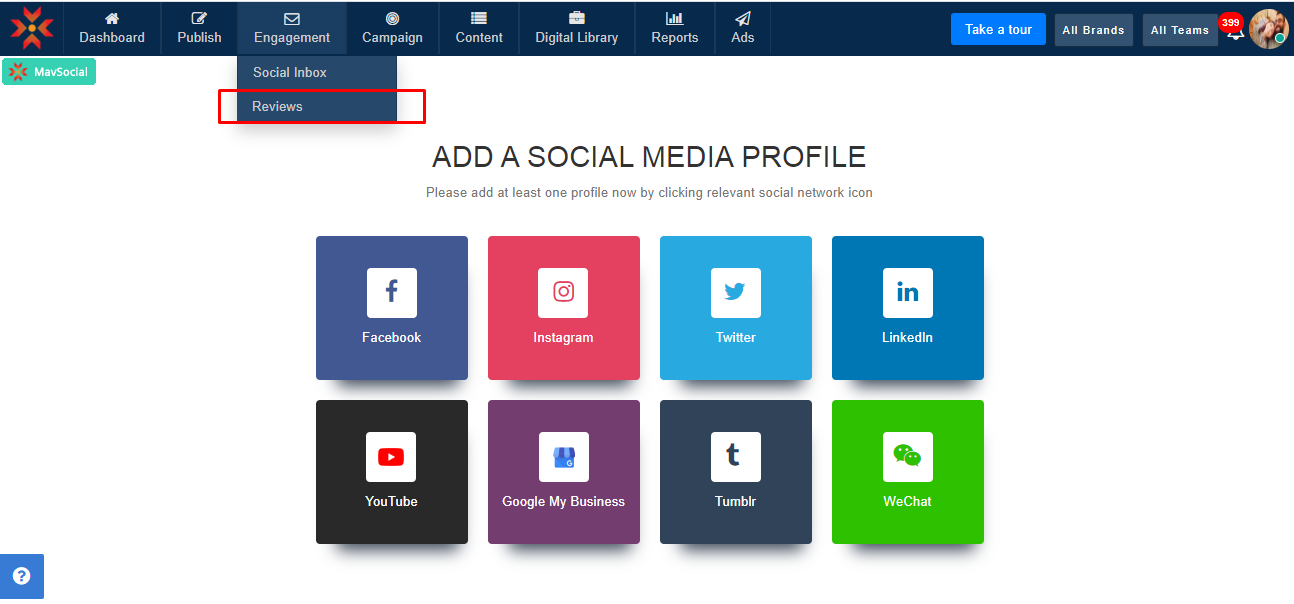Click the Google My Business store icon

(x=564, y=457)
